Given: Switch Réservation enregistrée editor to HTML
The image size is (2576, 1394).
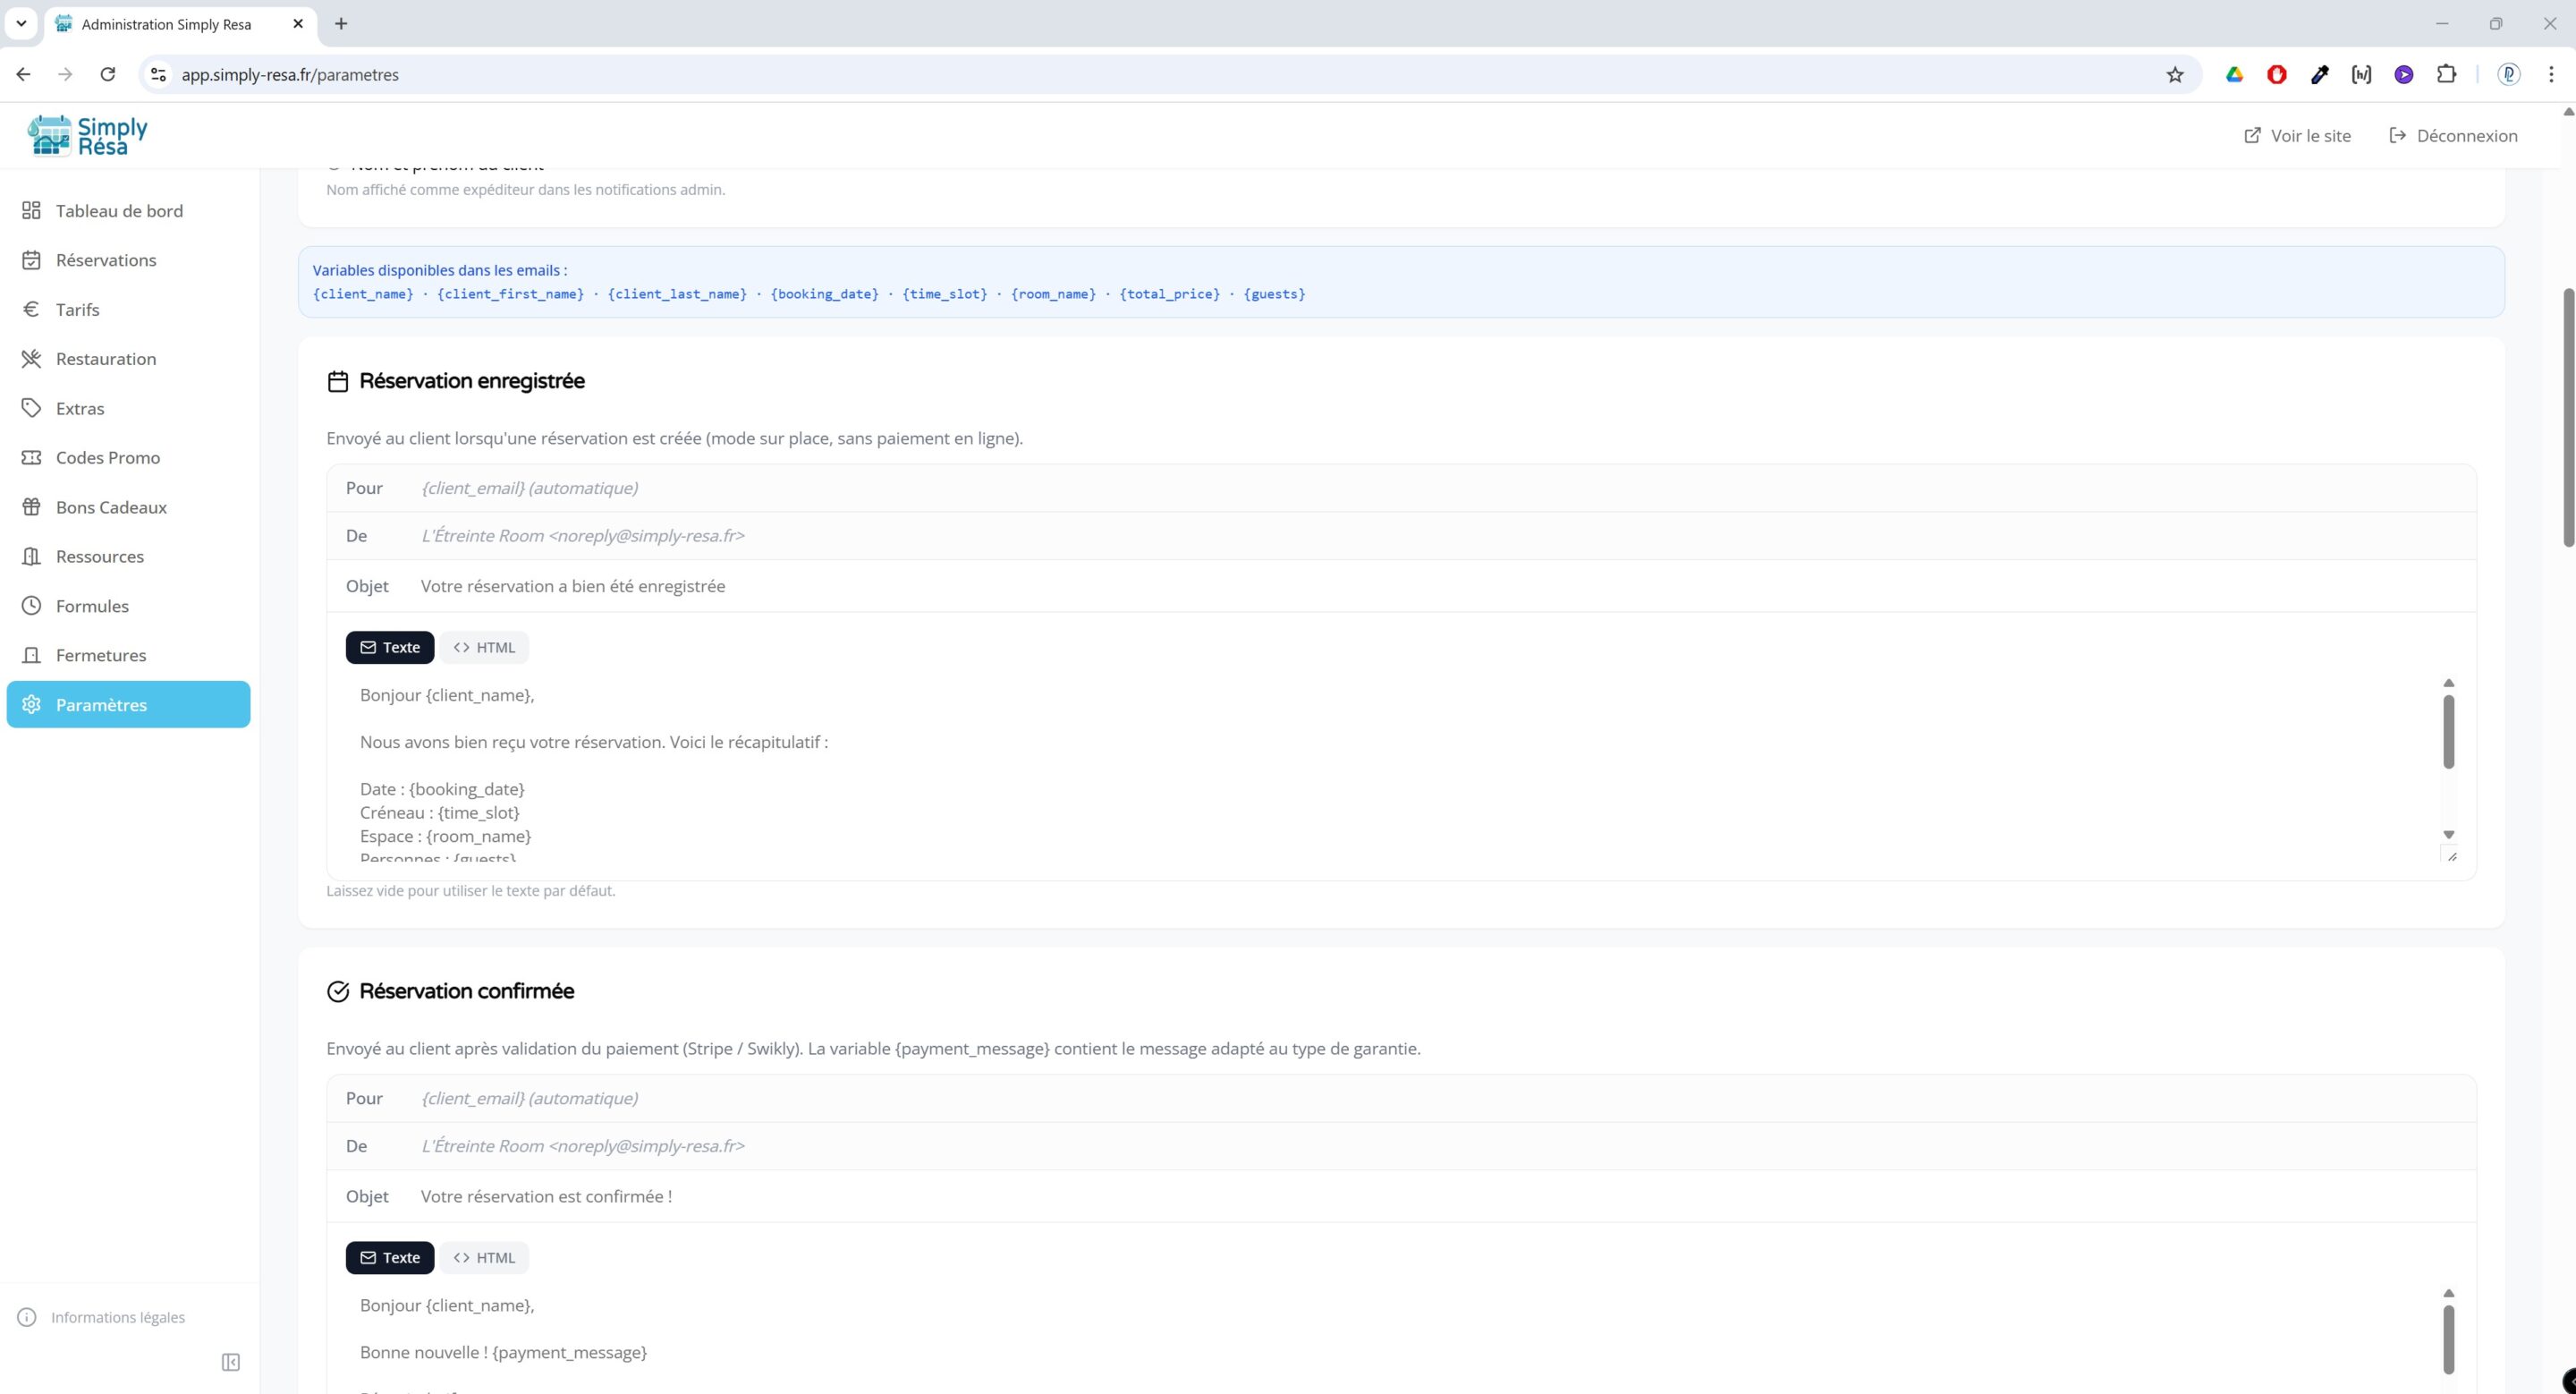Looking at the screenshot, I should [x=484, y=647].
